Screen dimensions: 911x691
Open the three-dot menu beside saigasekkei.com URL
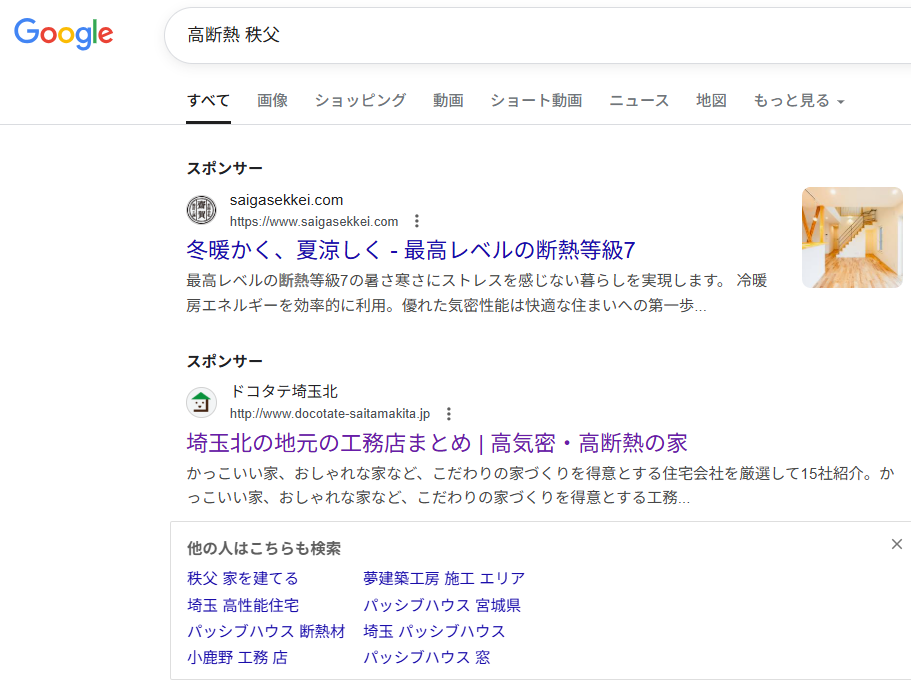[x=417, y=221]
